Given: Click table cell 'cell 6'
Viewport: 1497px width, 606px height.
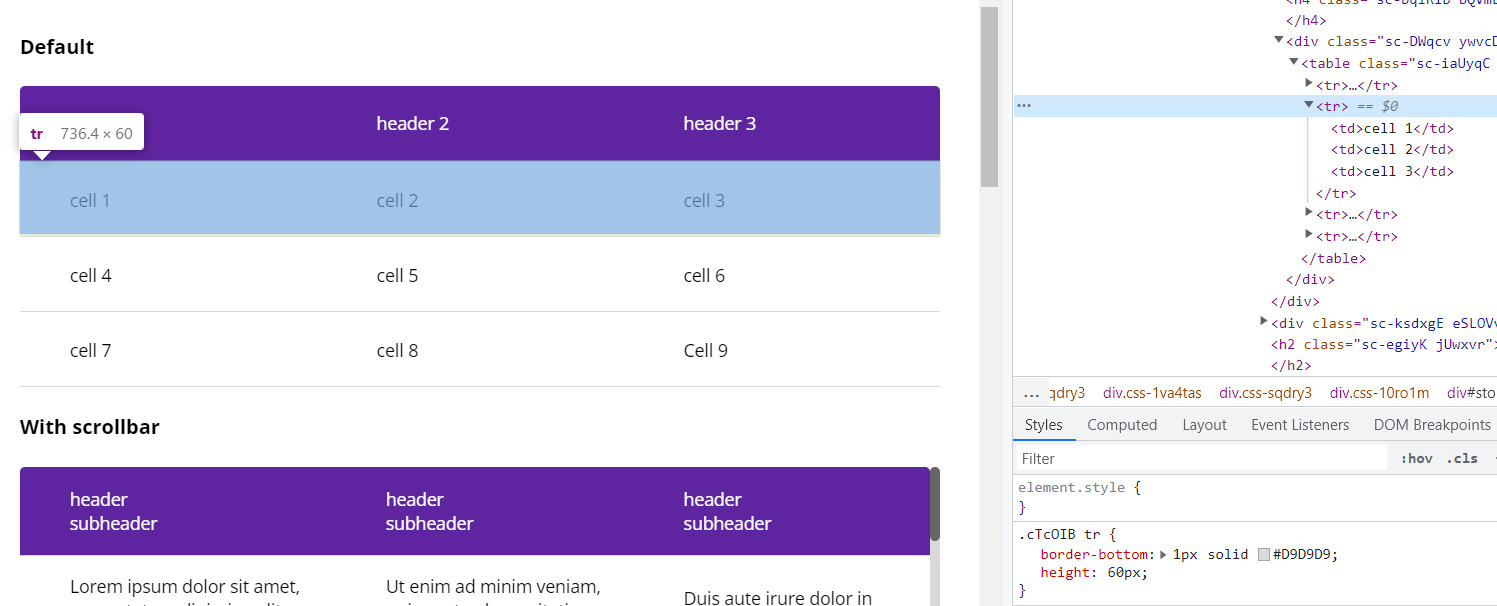Looking at the screenshot, I should (704, 276).
